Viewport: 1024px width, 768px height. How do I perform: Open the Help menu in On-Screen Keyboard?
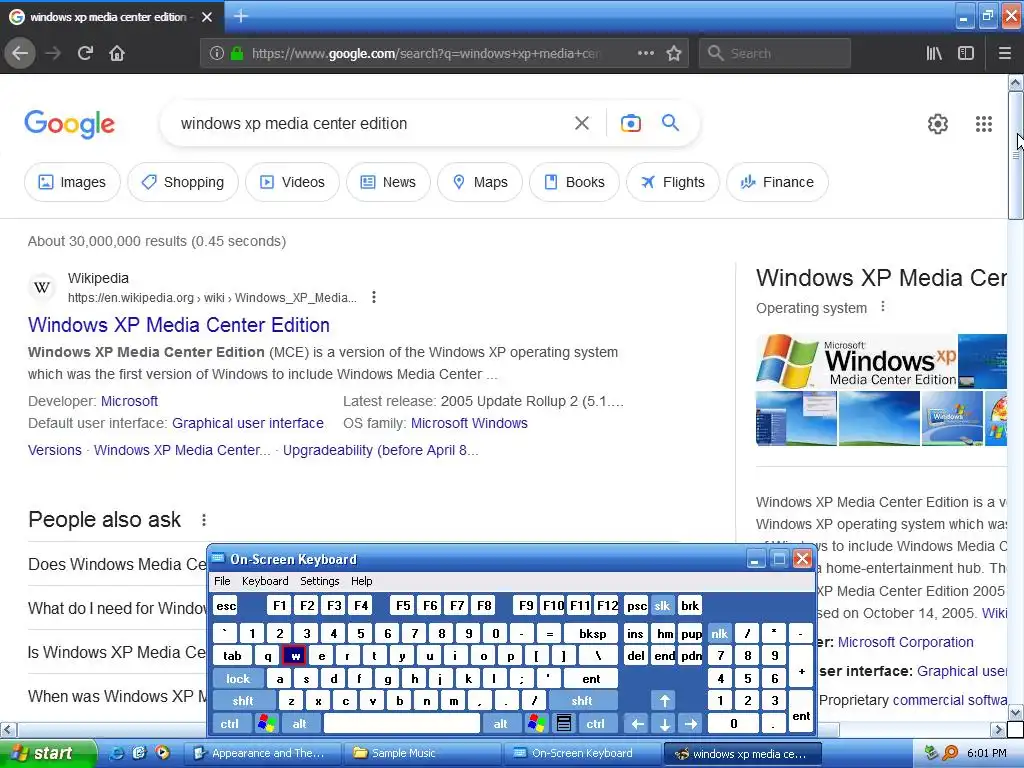click(x=362, y=581)
